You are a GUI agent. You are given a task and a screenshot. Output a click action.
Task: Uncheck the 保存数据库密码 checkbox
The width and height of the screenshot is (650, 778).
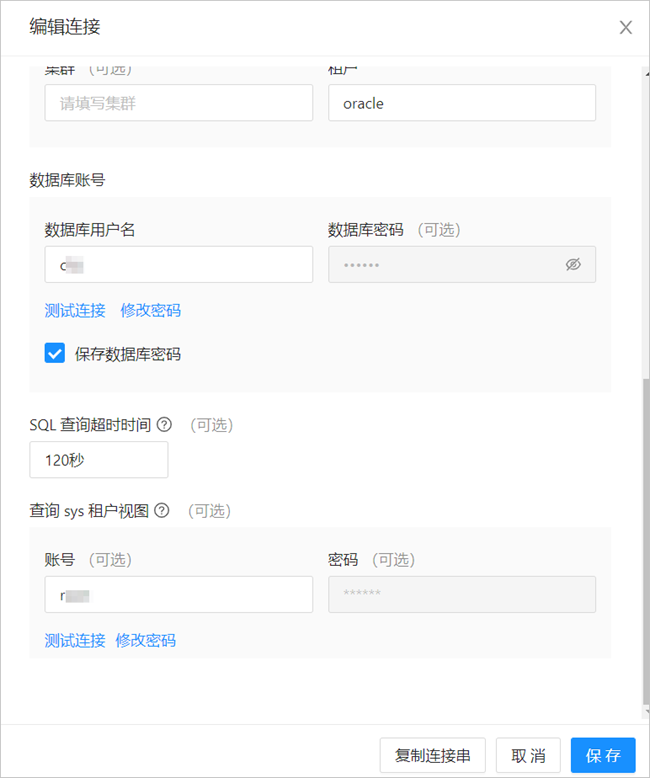coord(55,353)
